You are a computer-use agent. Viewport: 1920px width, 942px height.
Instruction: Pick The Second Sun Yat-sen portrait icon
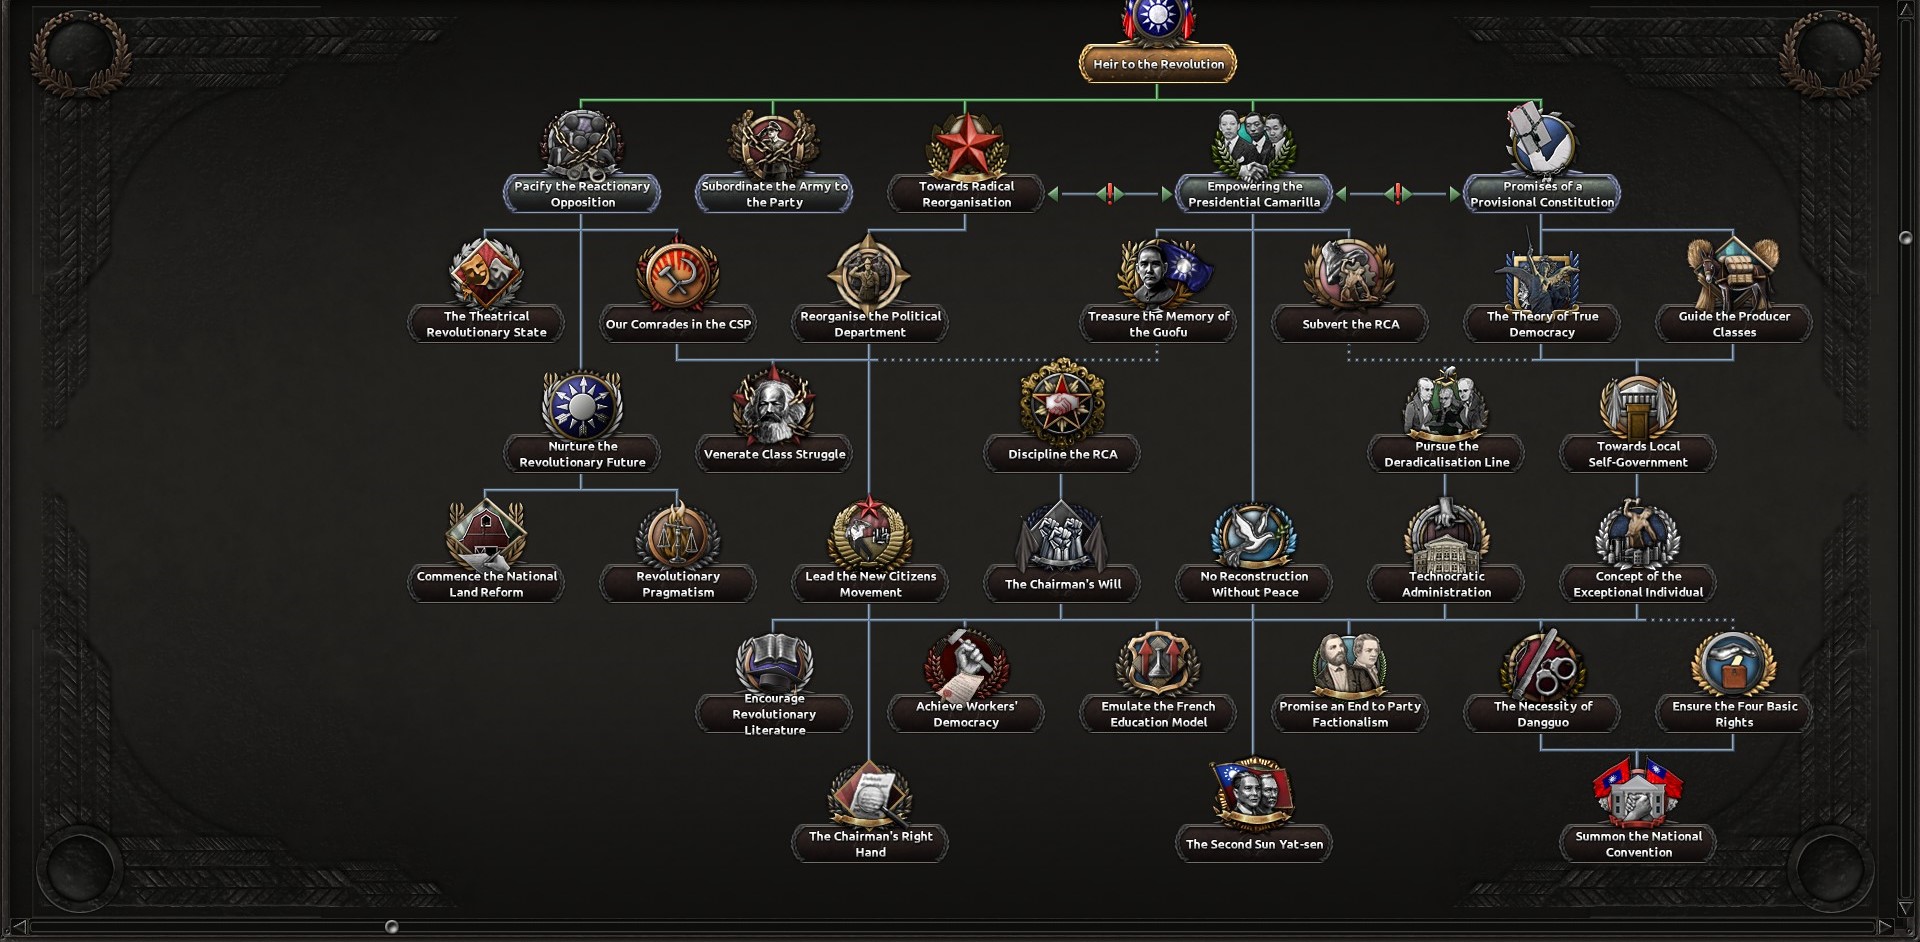[1254, 794]
